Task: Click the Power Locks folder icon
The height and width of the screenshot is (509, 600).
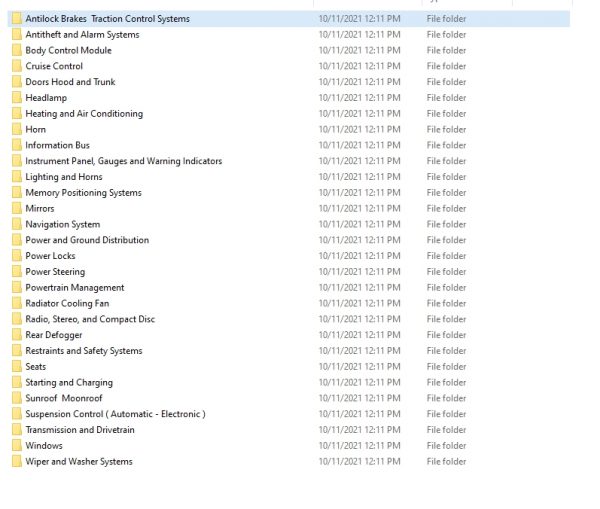Action: pos(16,256)
